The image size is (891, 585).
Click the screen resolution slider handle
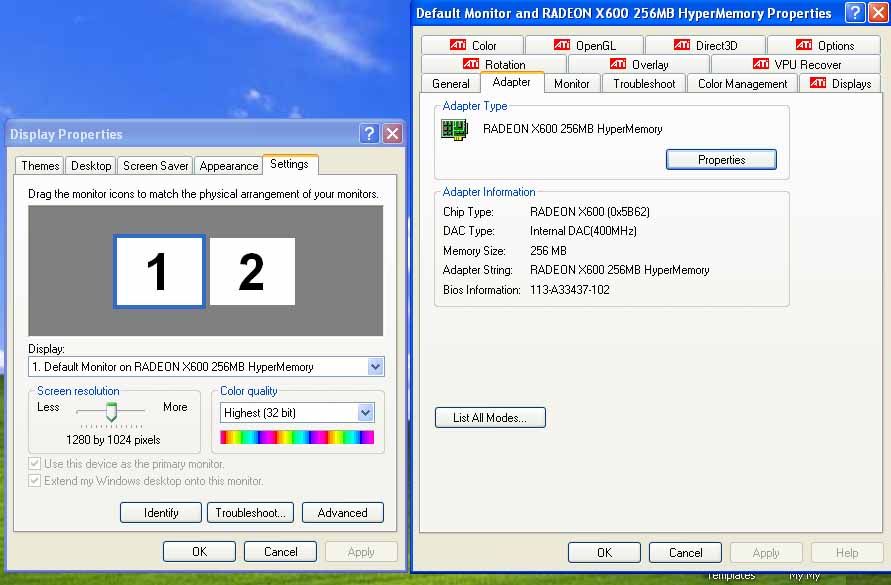point(111,412)
